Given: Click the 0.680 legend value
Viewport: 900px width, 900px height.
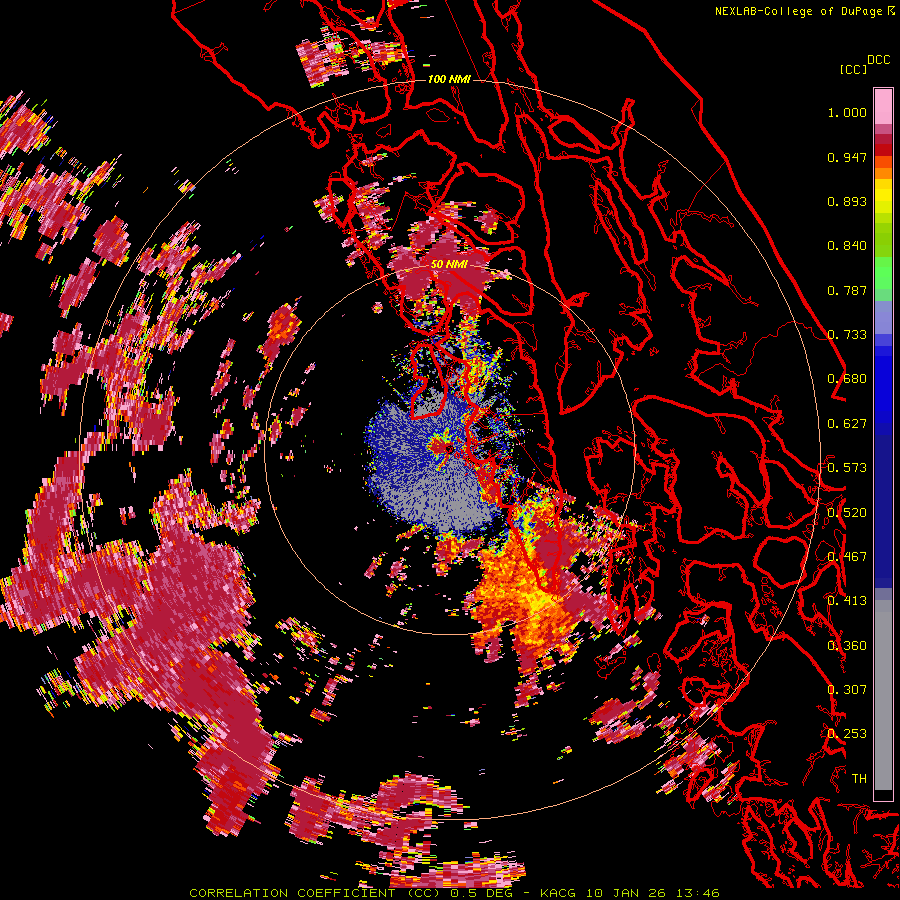Looking at the screenshot, I should (847, 379).
